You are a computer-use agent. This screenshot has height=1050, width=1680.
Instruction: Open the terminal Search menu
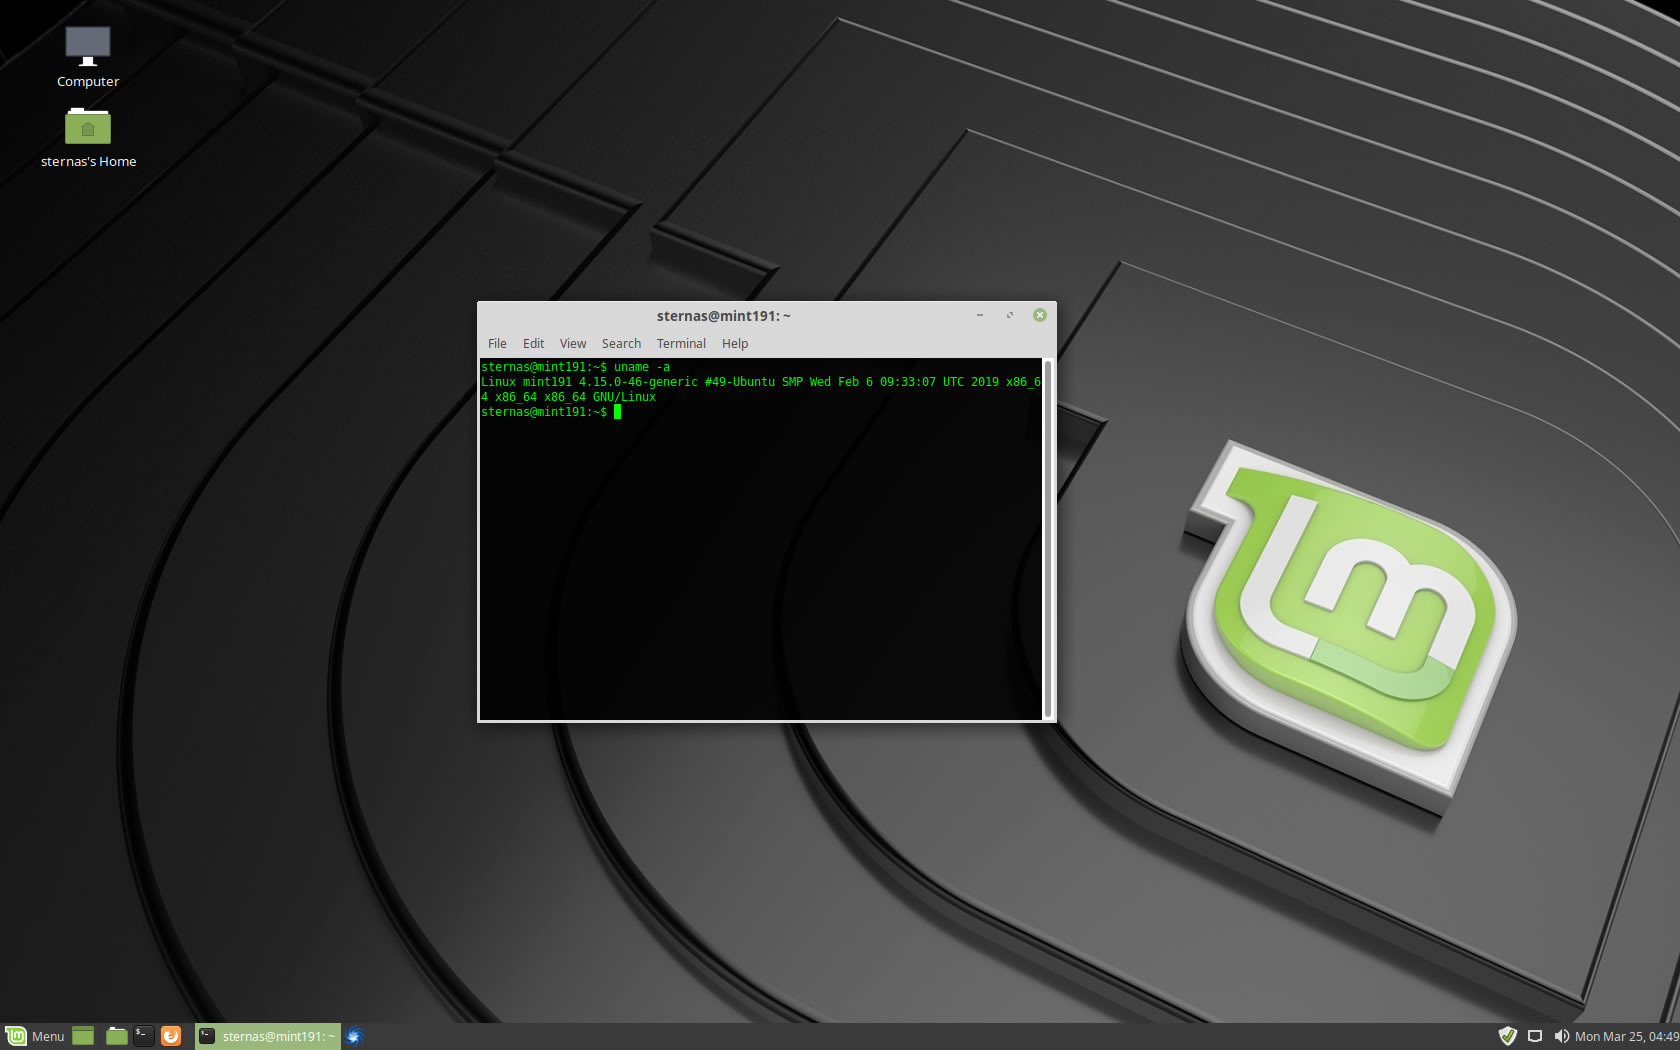[x=621, y=343]
